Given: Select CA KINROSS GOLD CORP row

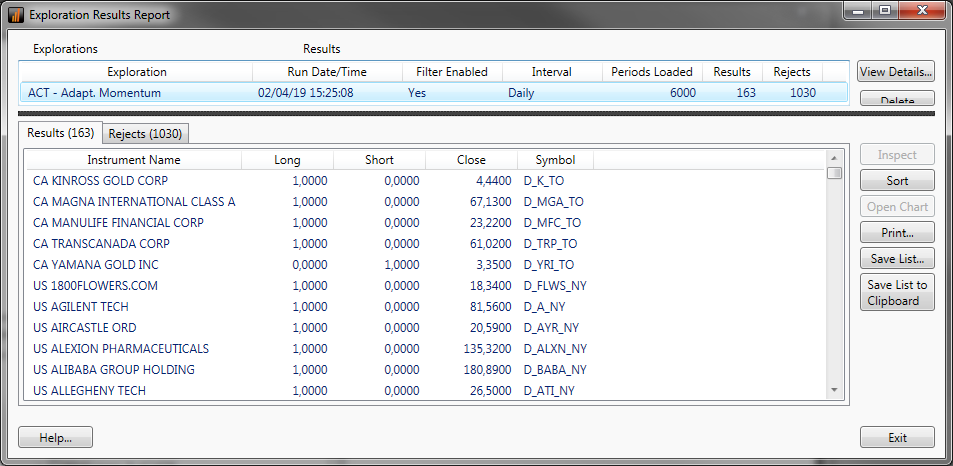Looking at the screenshot, I should pos(425,180).
